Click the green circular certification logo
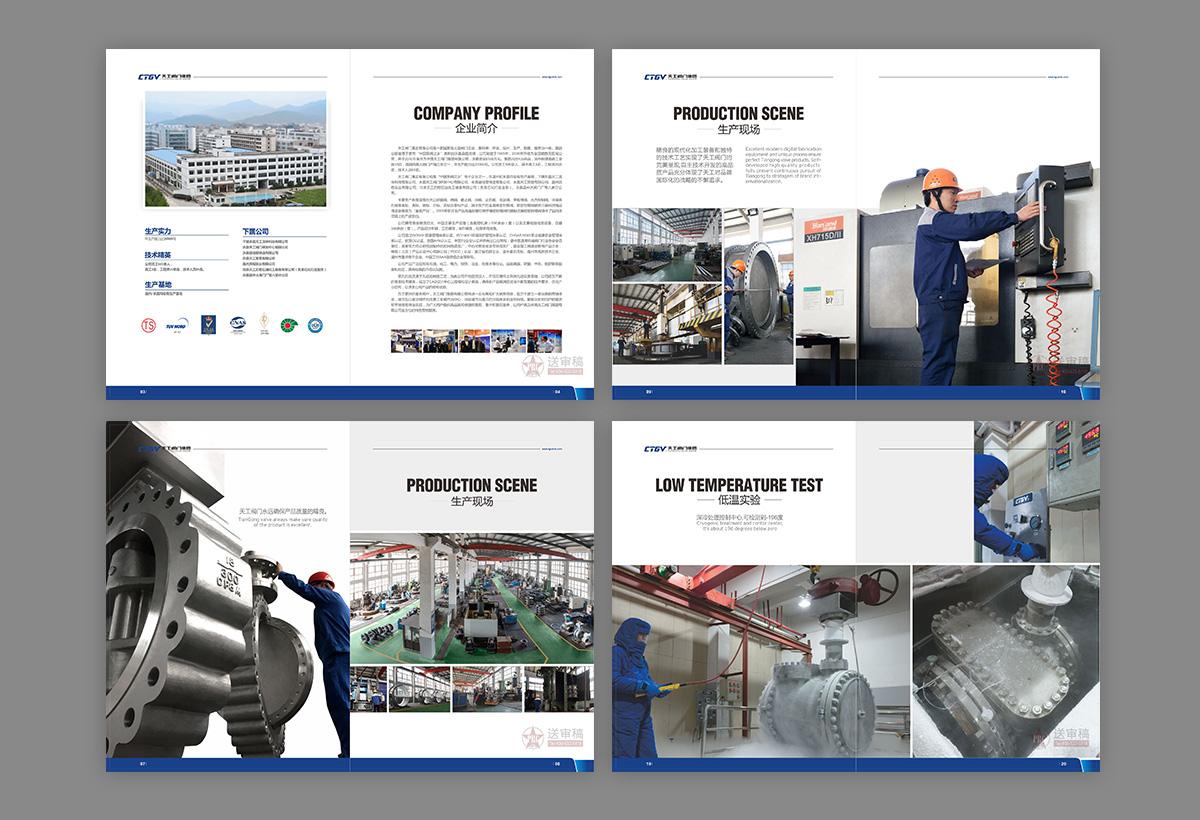This screenshot has height=820, width=1200. click(289, 323)
